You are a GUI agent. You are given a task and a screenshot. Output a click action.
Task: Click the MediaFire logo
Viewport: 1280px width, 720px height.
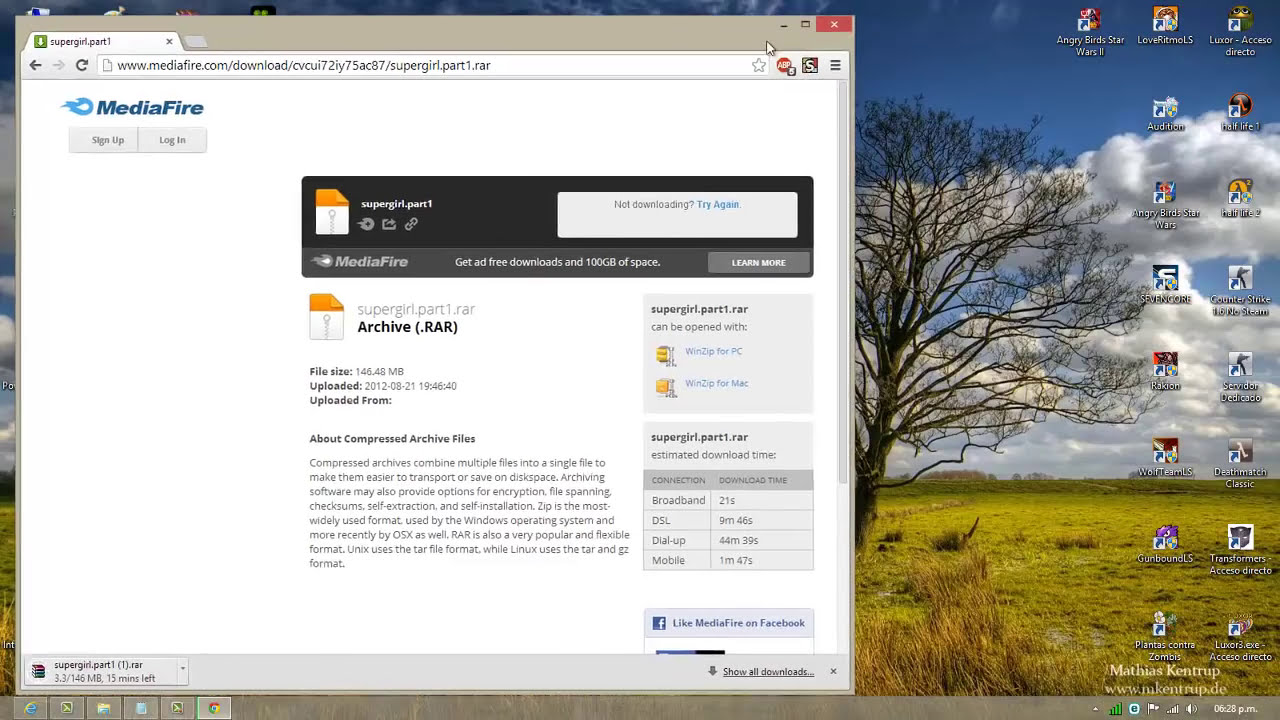132,107
